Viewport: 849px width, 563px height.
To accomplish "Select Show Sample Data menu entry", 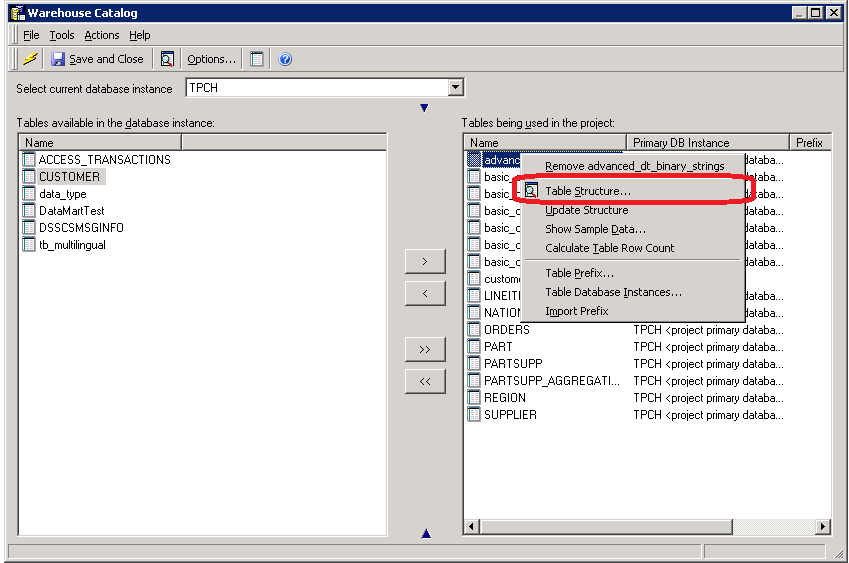I will (595, 229).
